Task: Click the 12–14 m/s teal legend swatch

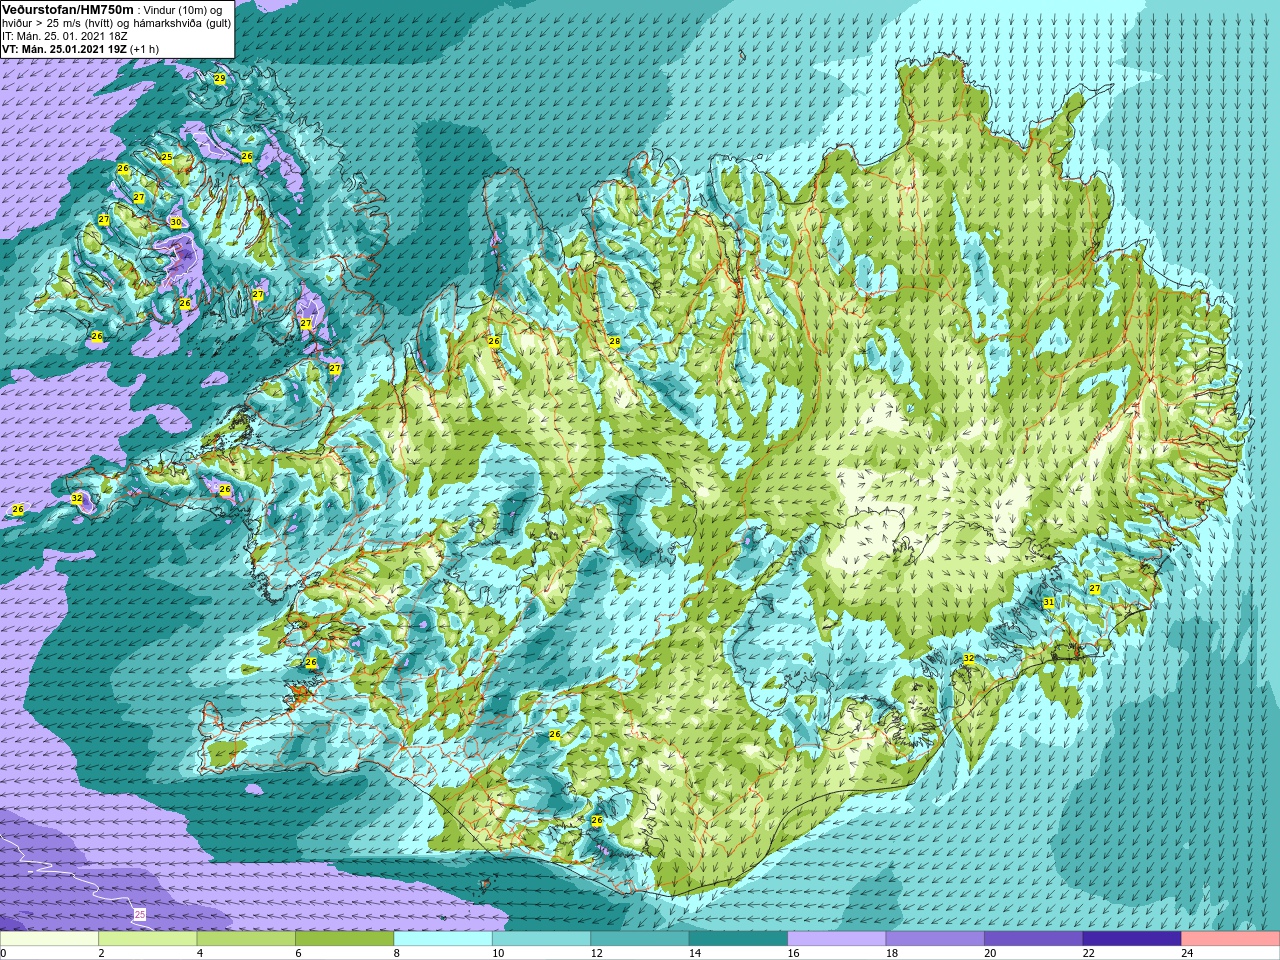Action: pos(640,939)
